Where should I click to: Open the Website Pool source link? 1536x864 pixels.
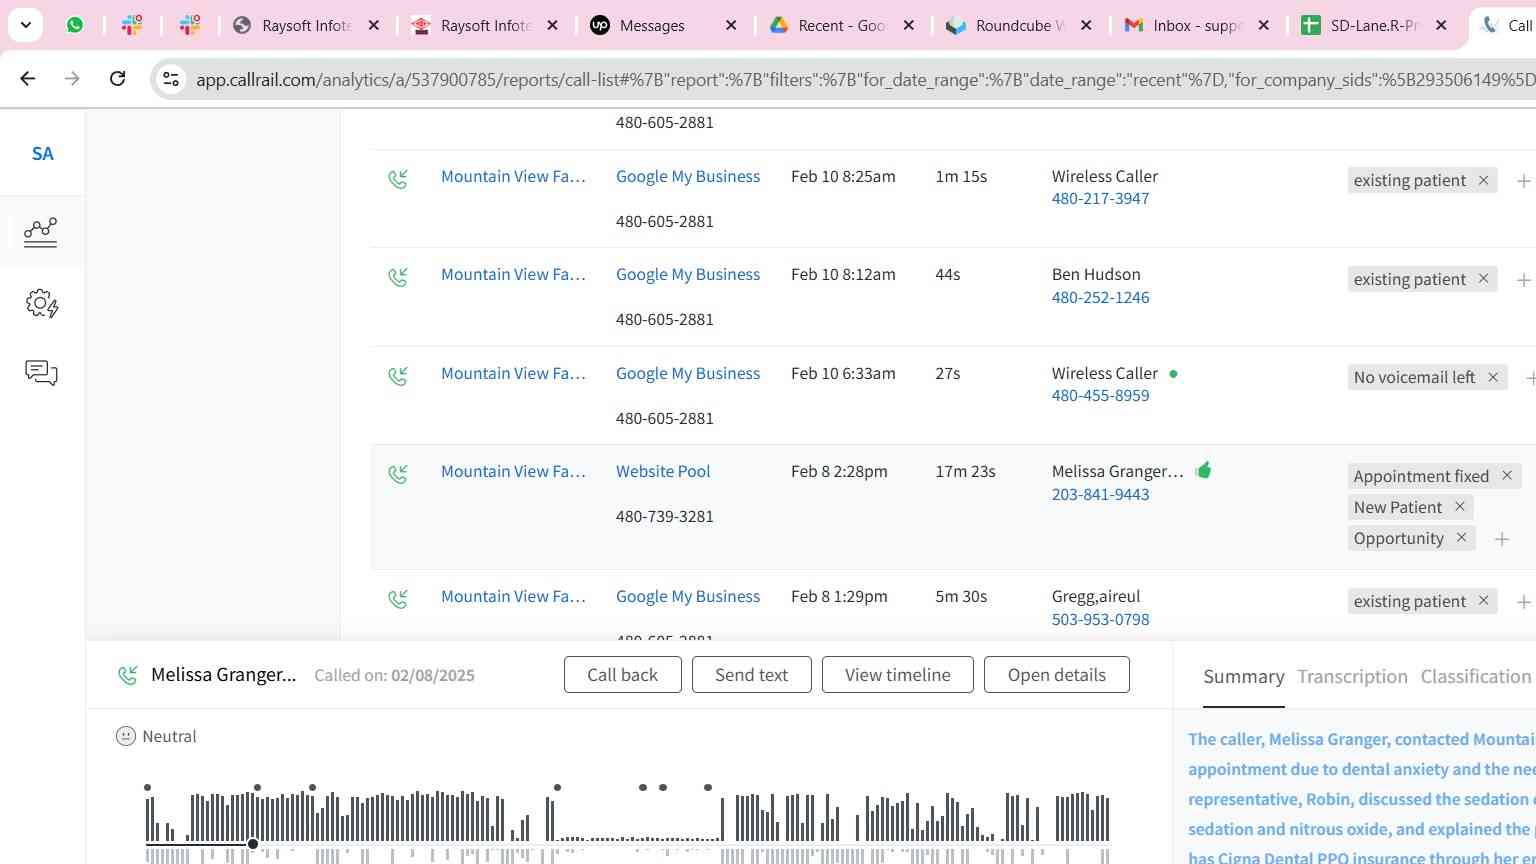click(663, 471)
